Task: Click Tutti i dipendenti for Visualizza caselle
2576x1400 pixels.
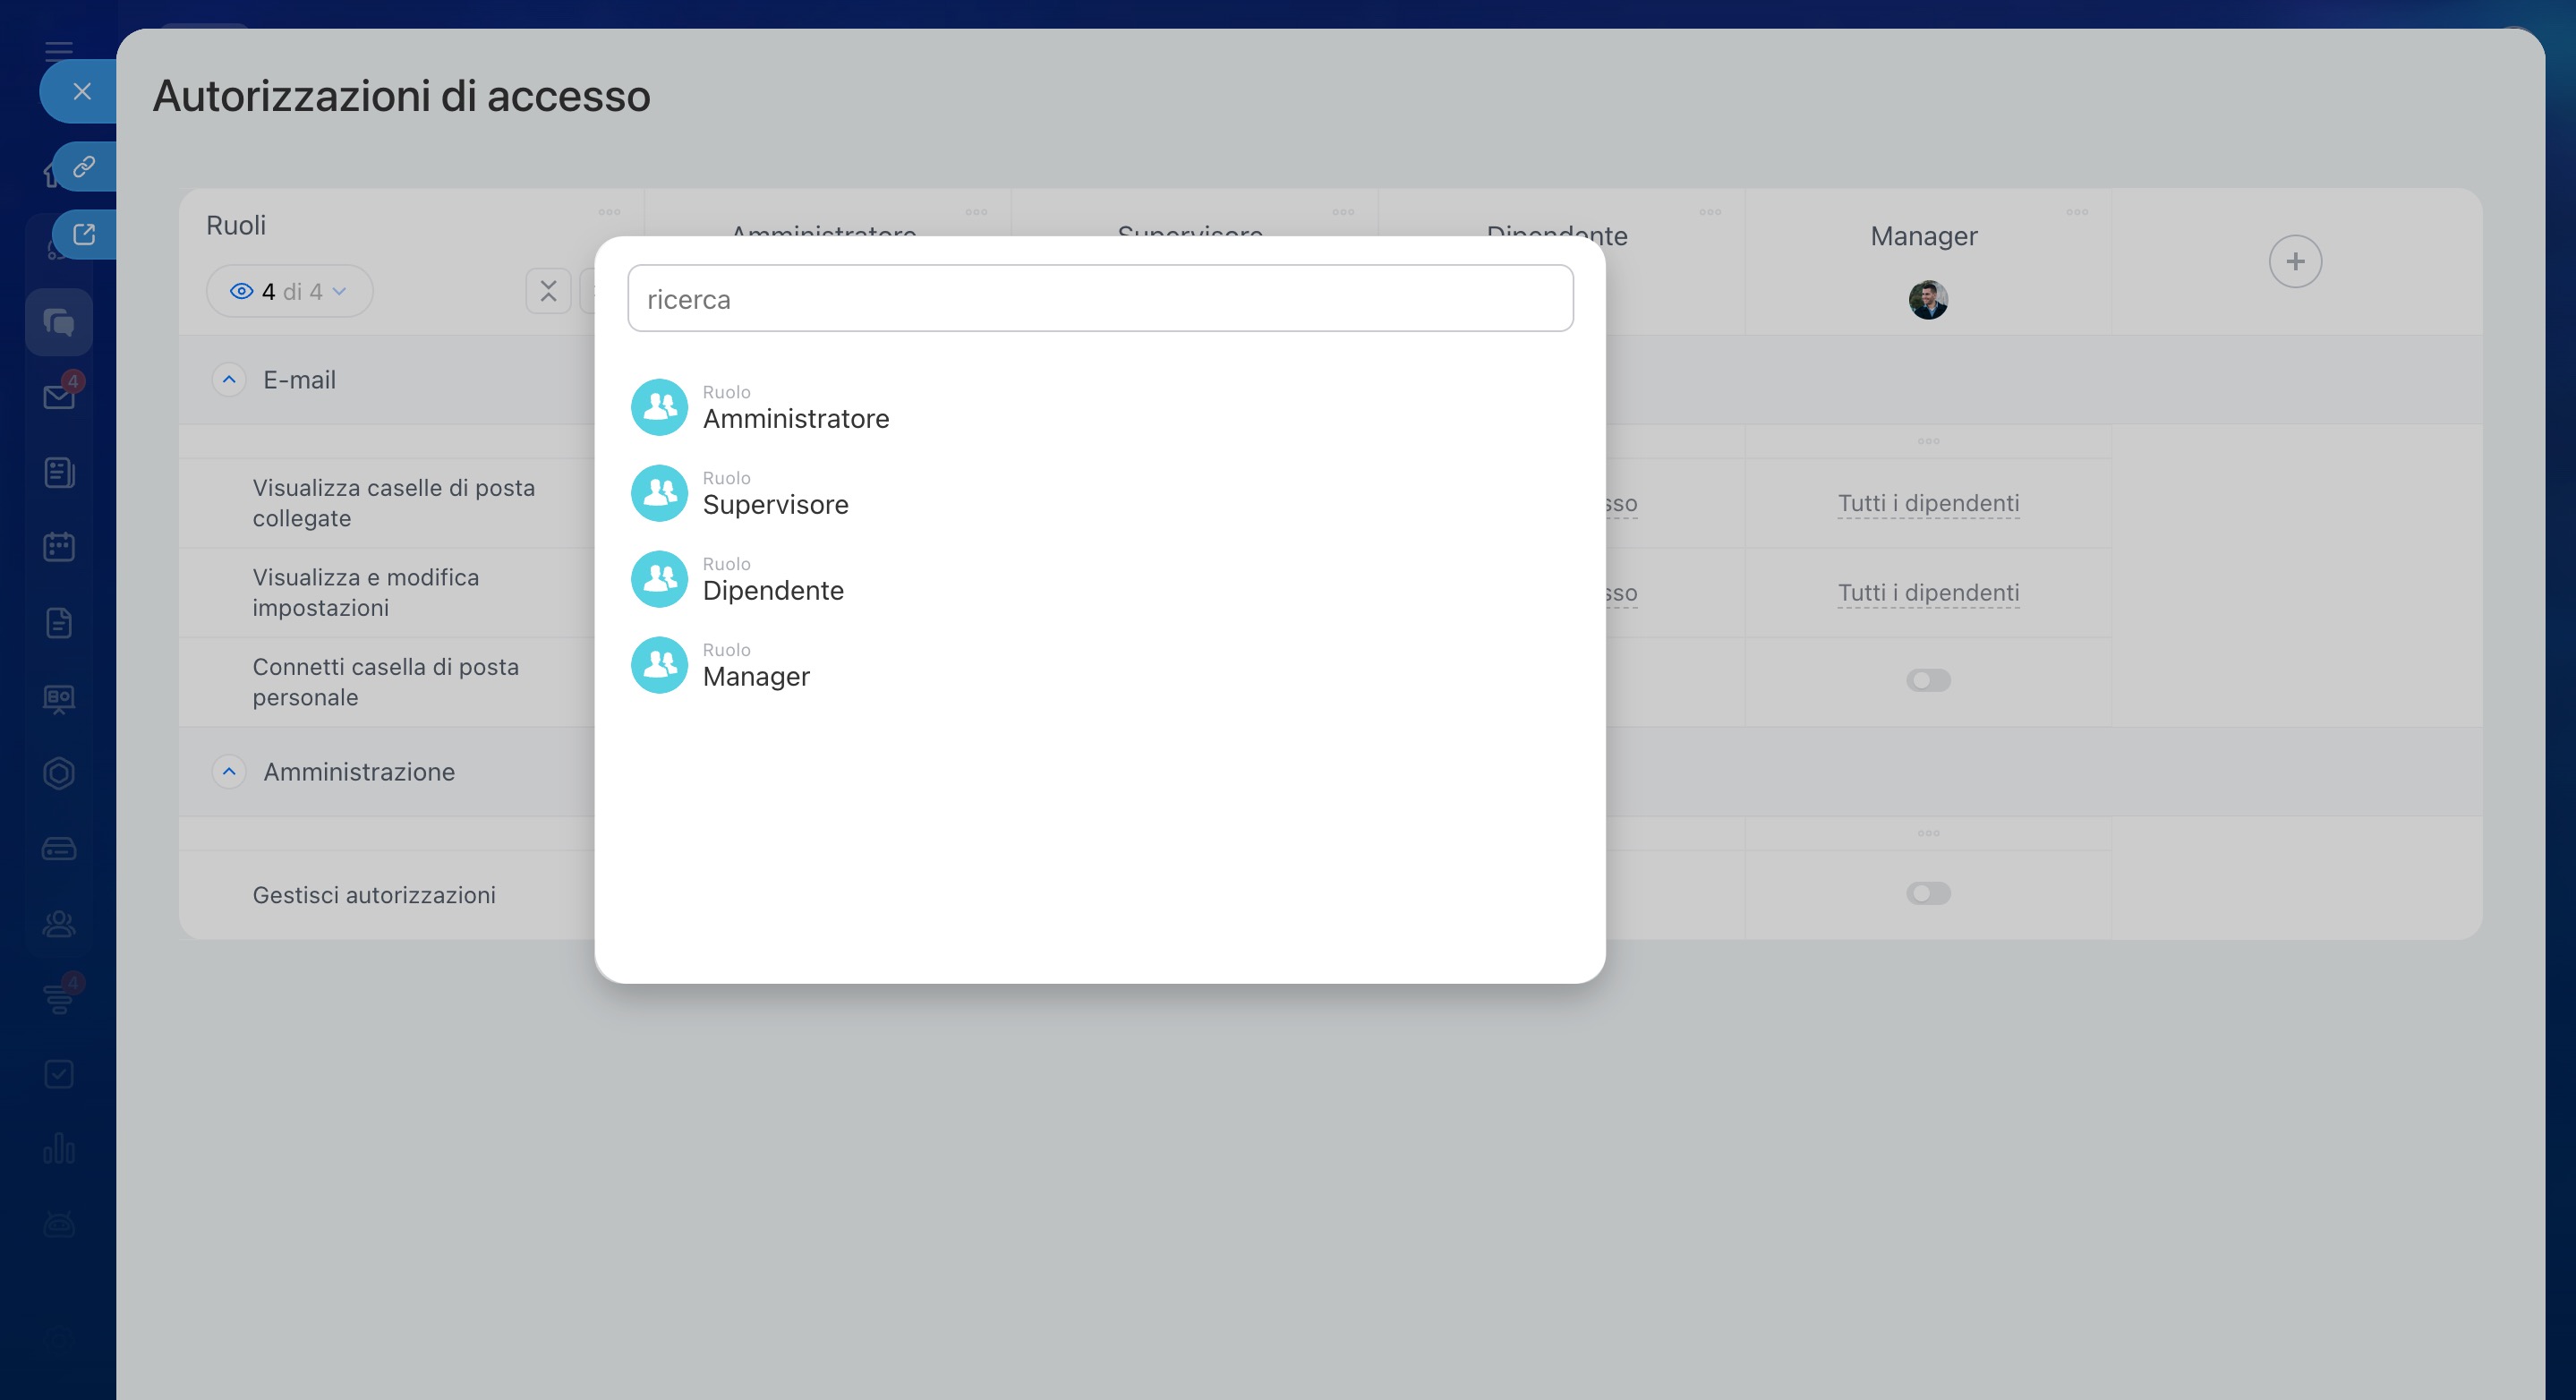Action: pos(1927,503)
